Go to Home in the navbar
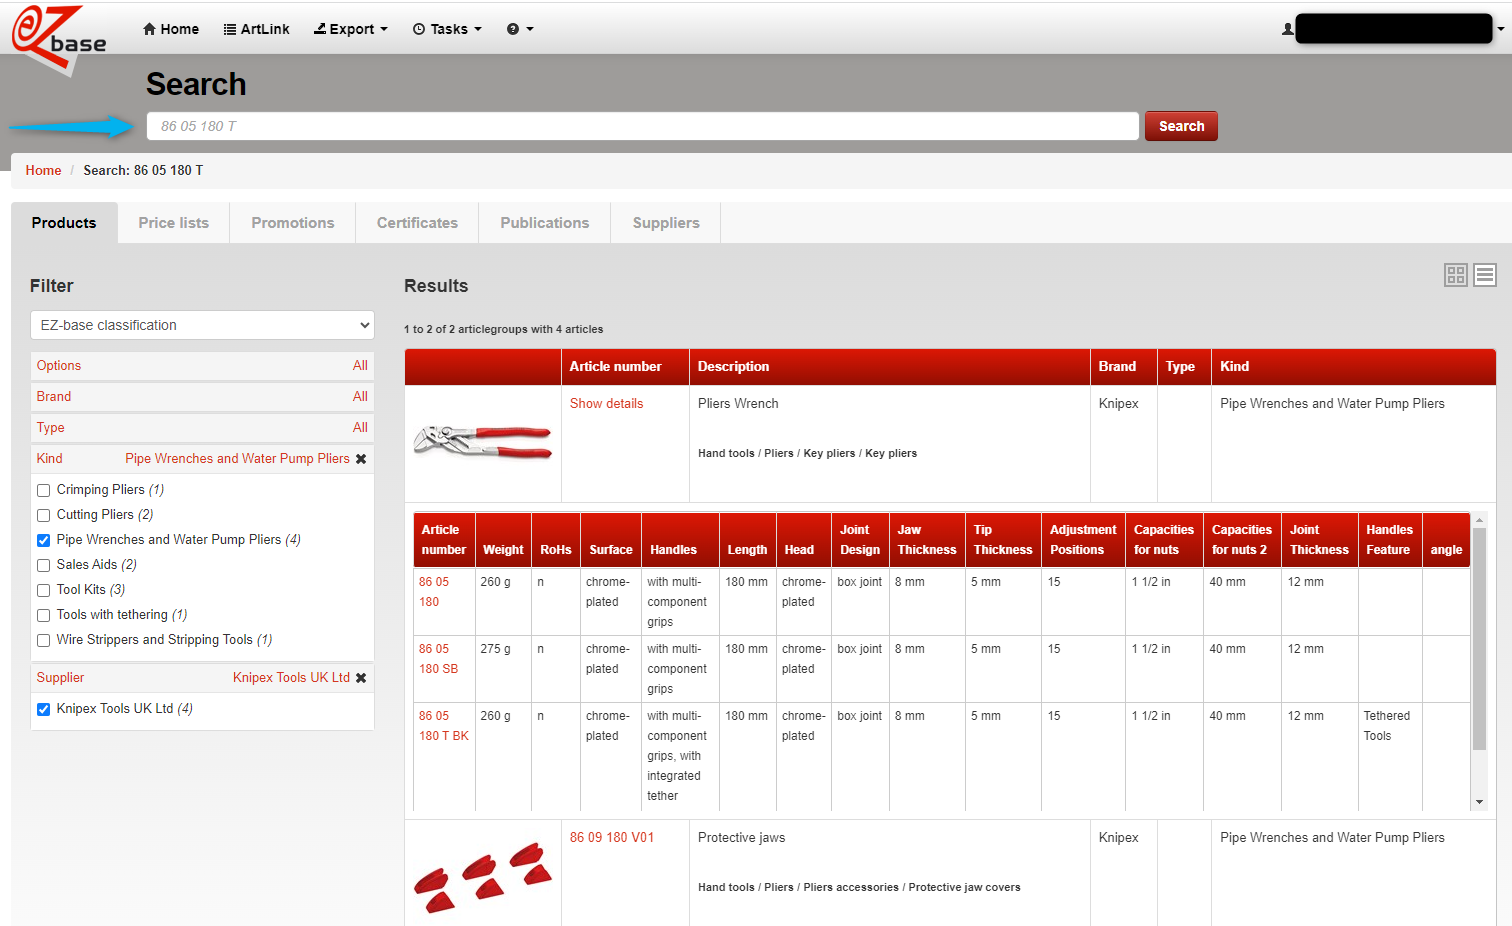This screenshot has height=926, width=1512. 171,29
